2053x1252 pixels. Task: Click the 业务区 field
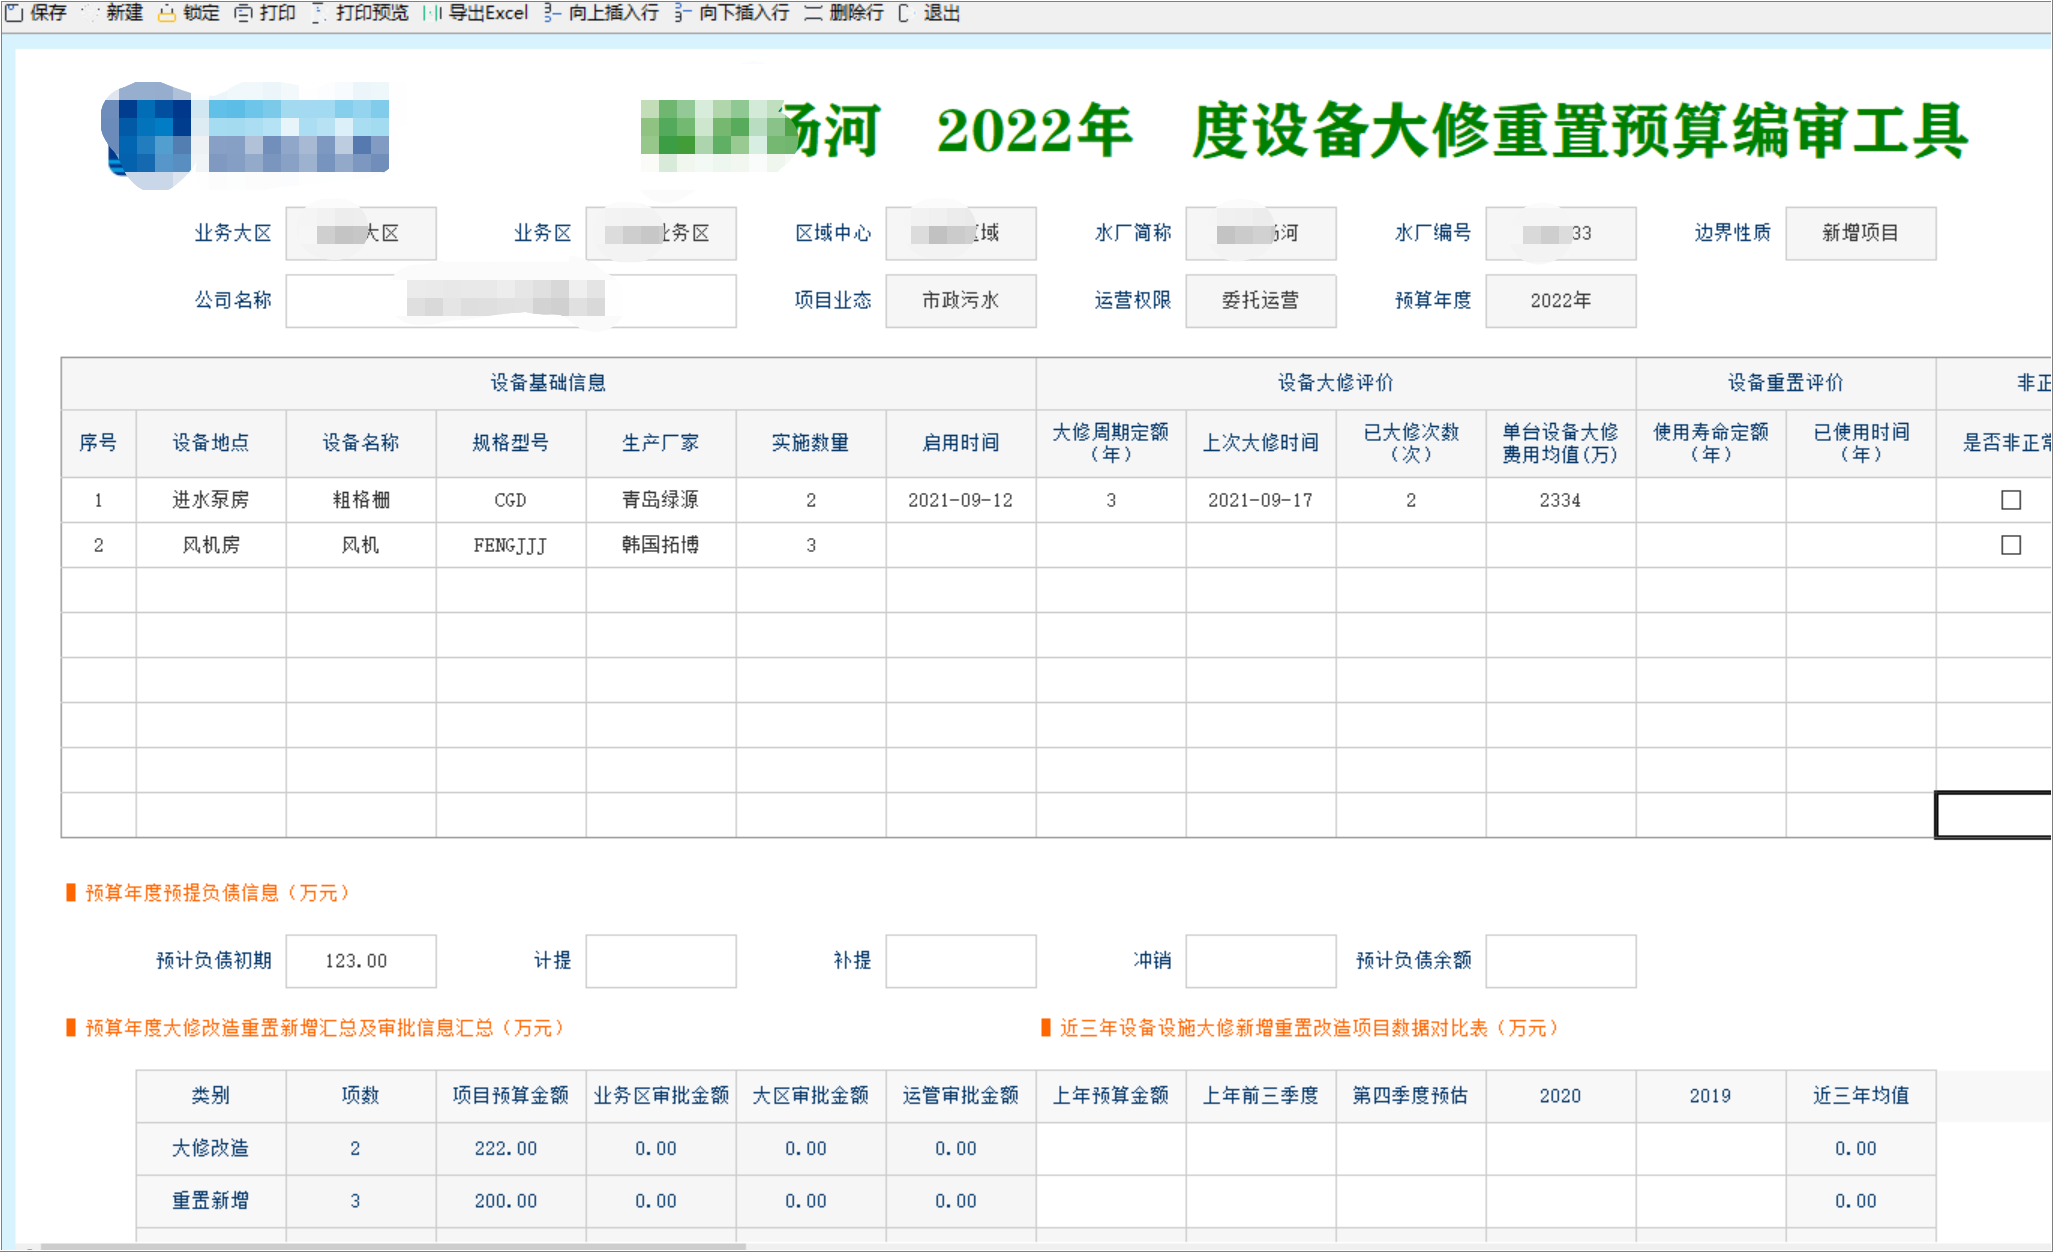coord(660,233)
